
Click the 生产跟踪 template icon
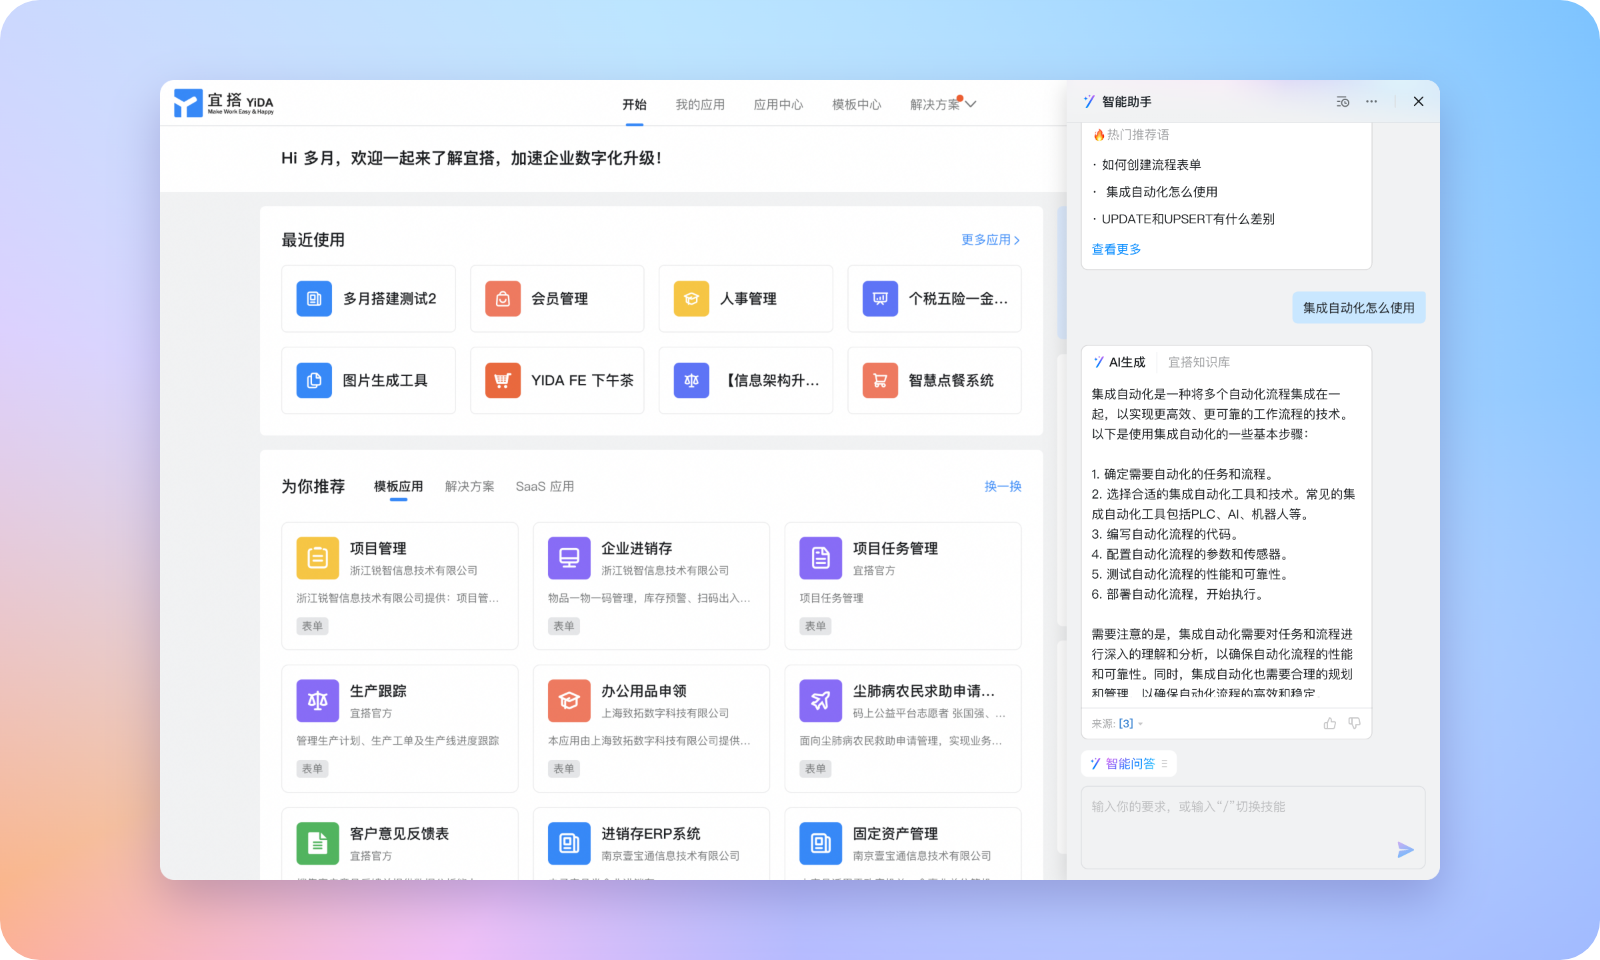tap(318, 701)
